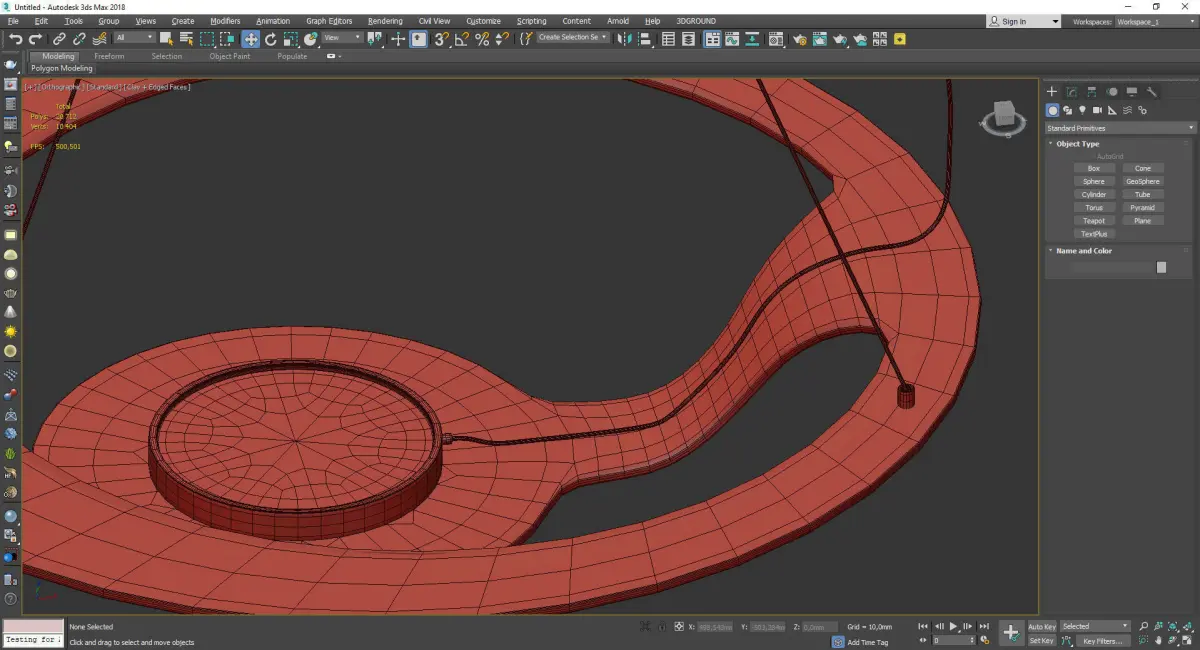Toggle Auto Key animation mode
This screenshot has width=1200, height=650.
(1041, 626)
